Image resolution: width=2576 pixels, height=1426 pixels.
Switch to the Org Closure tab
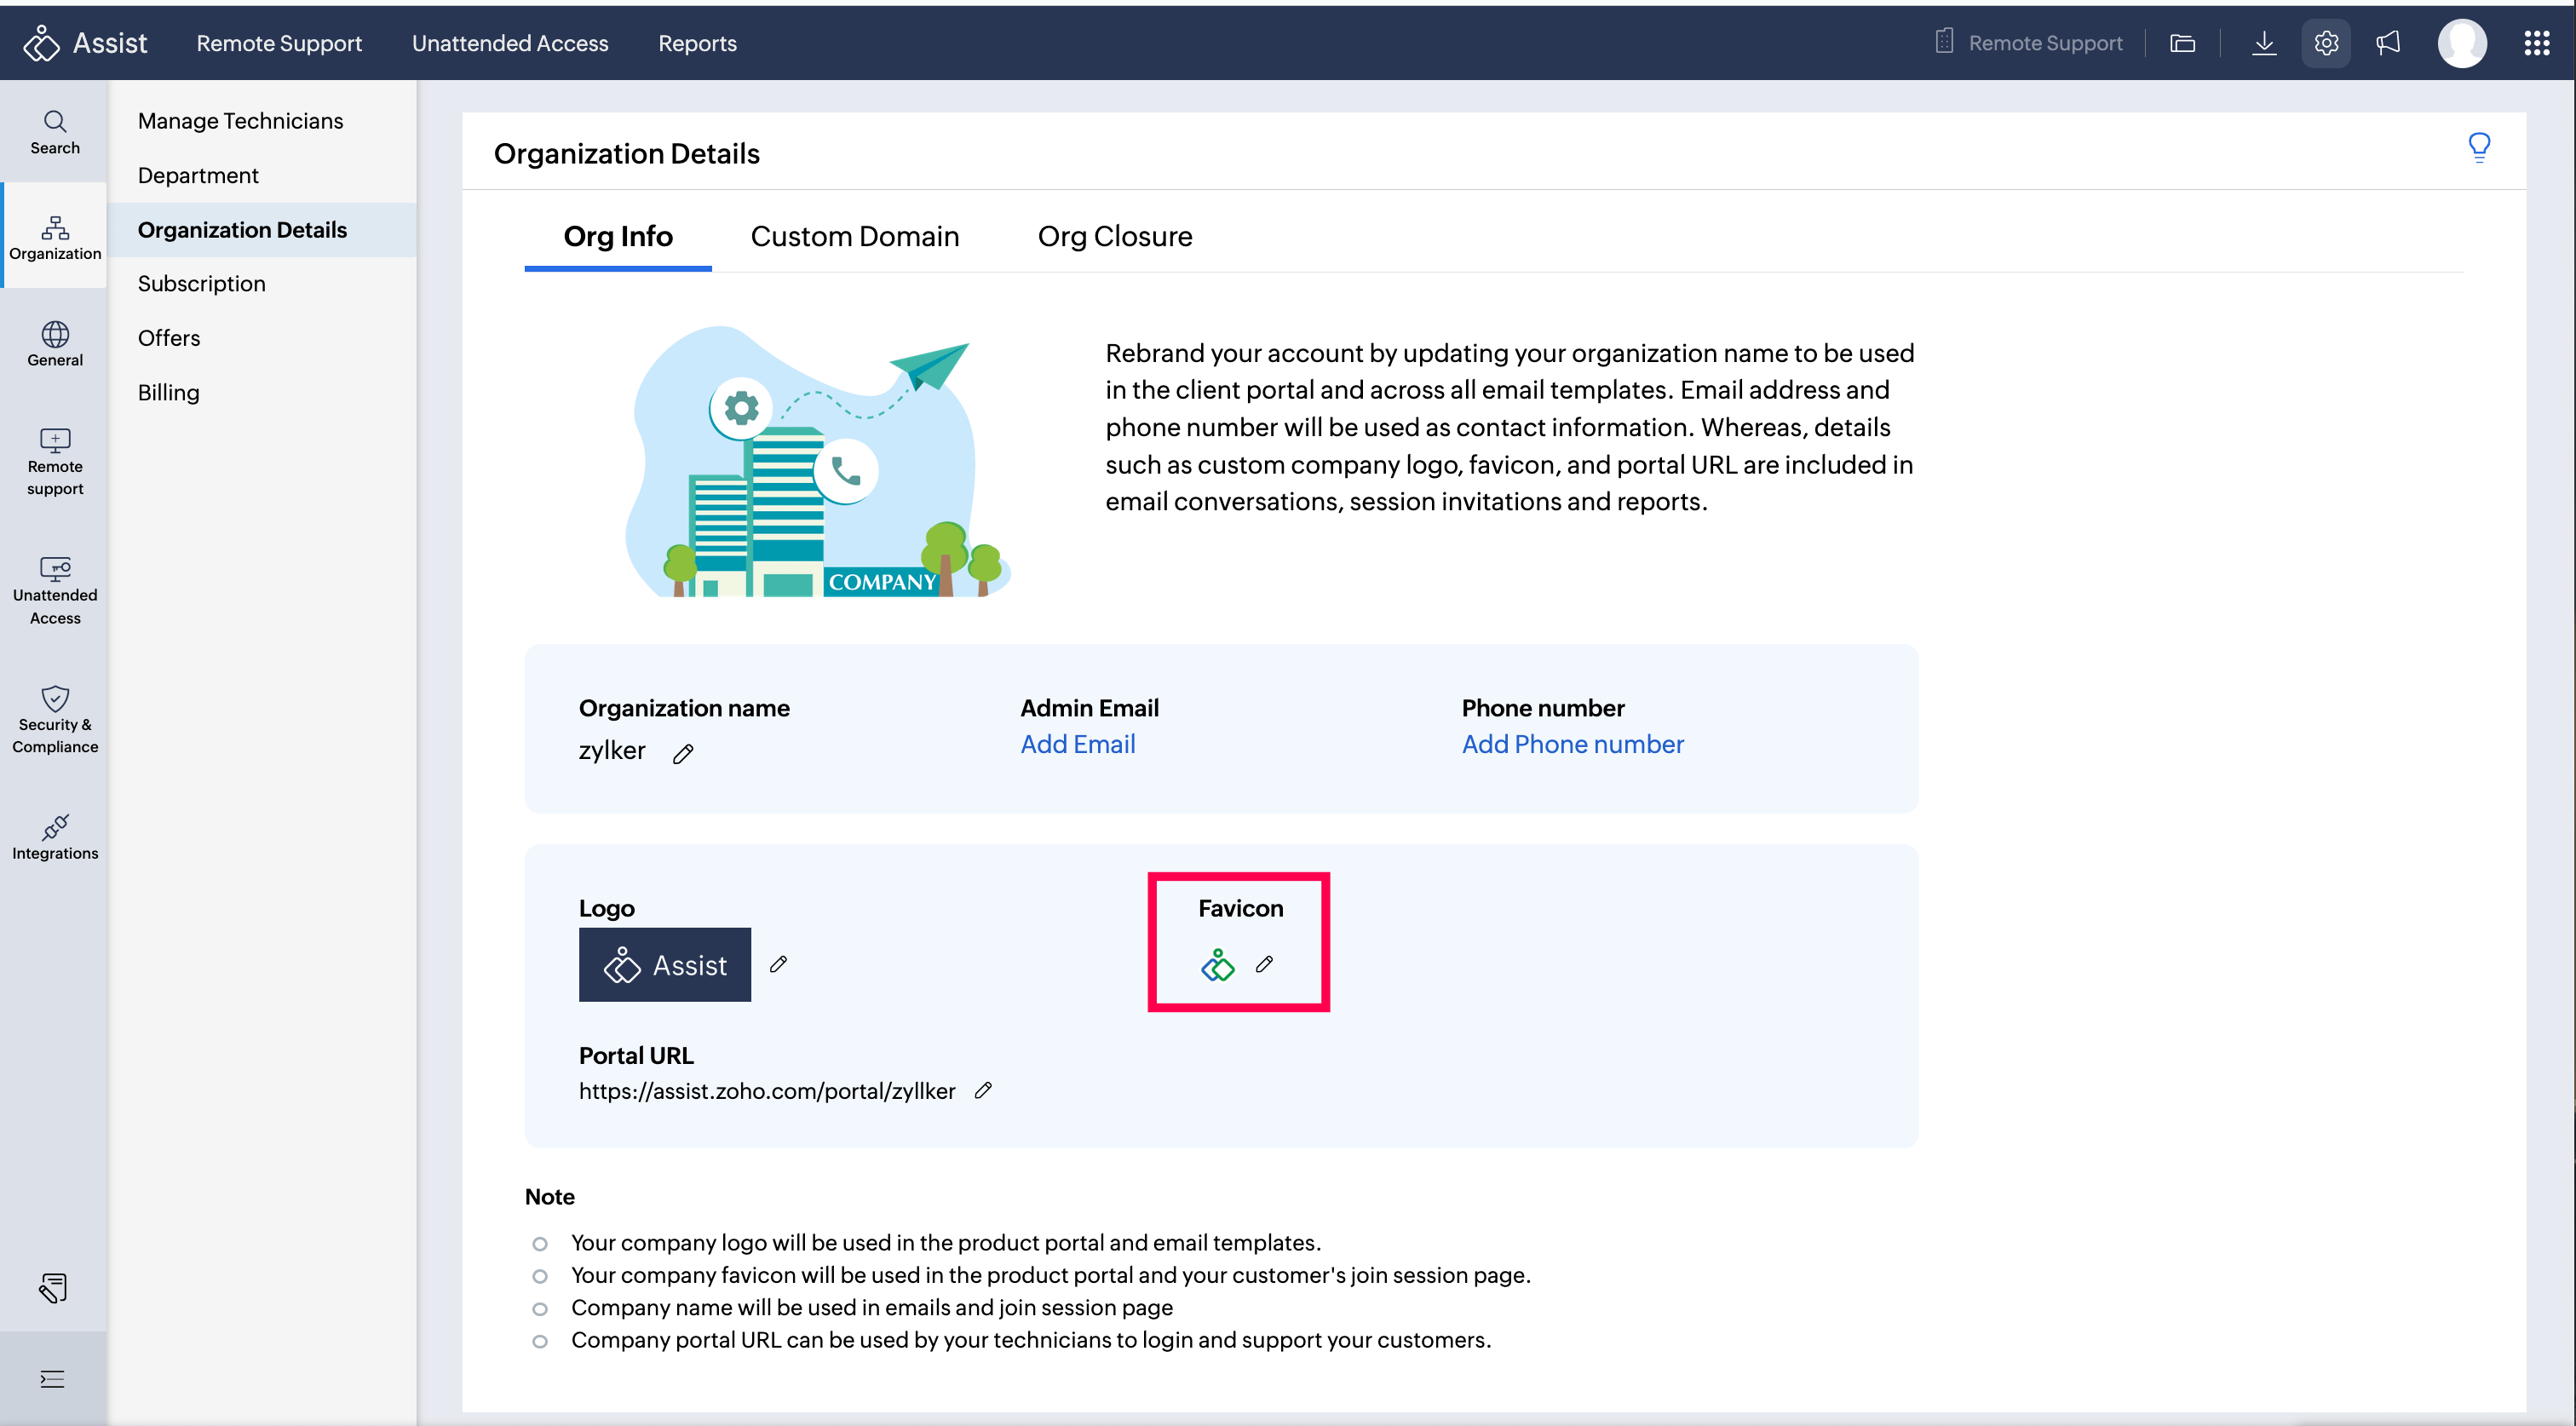(x=1114, y=237)
